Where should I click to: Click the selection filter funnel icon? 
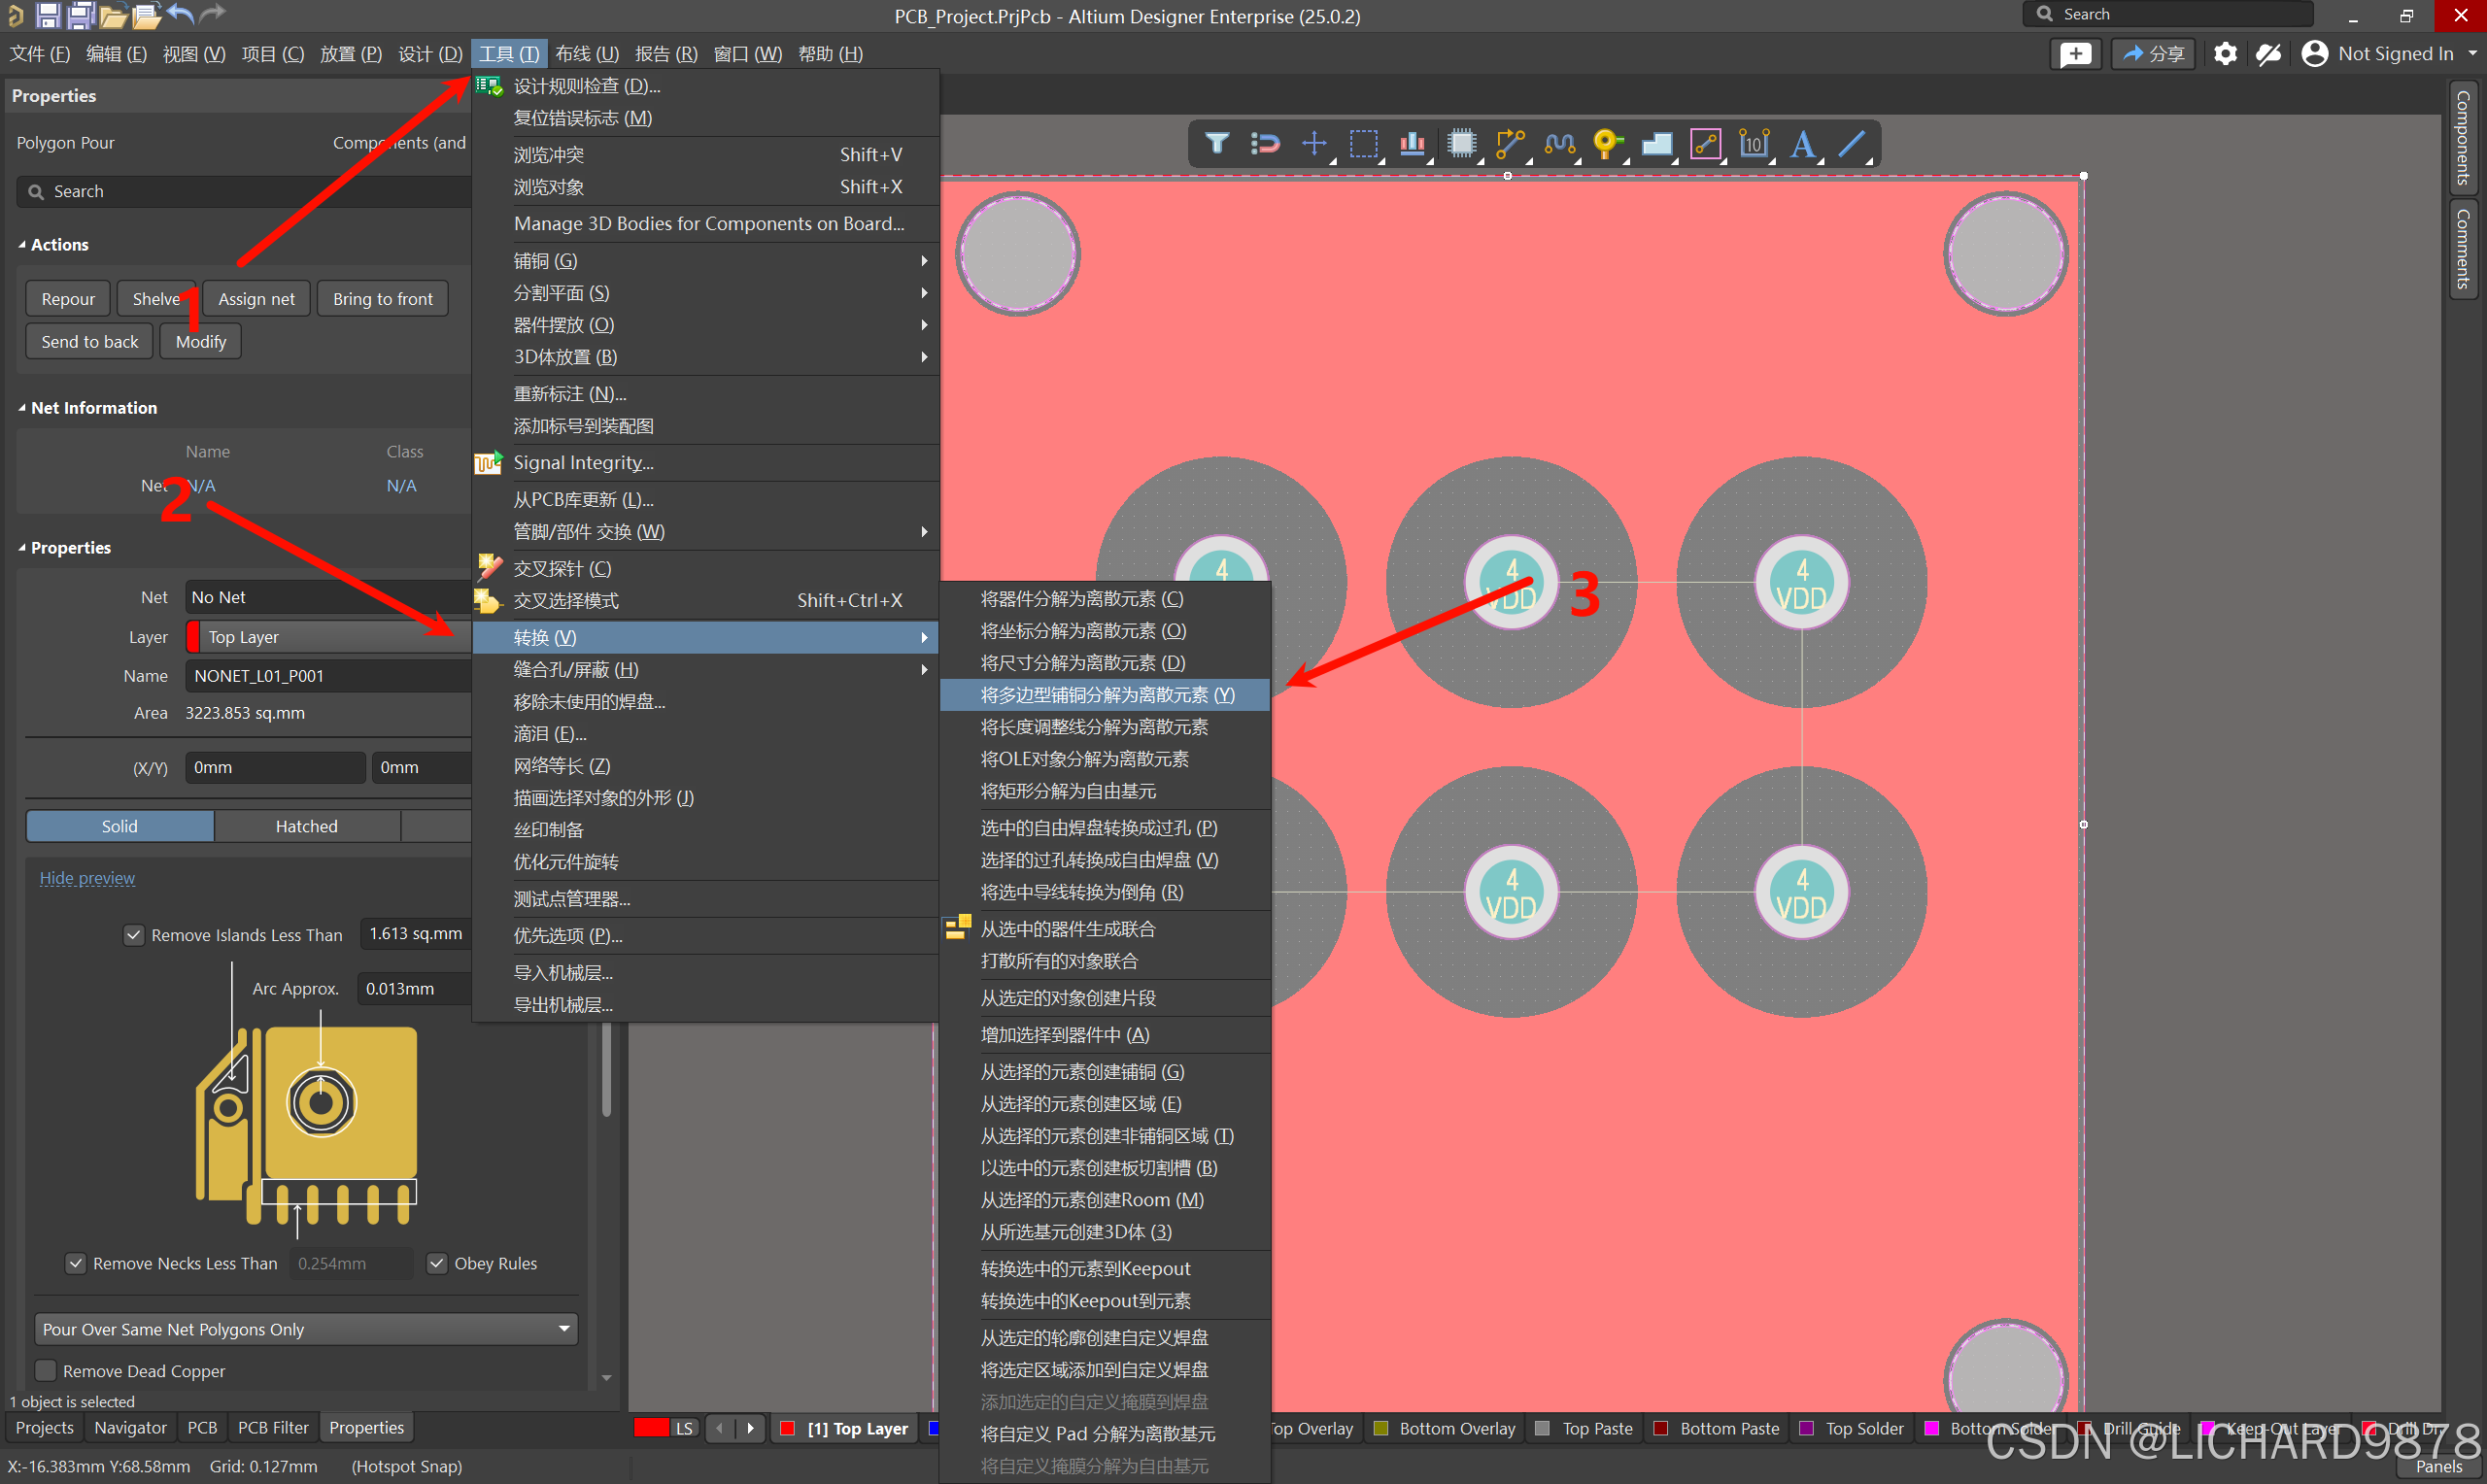1216,143
